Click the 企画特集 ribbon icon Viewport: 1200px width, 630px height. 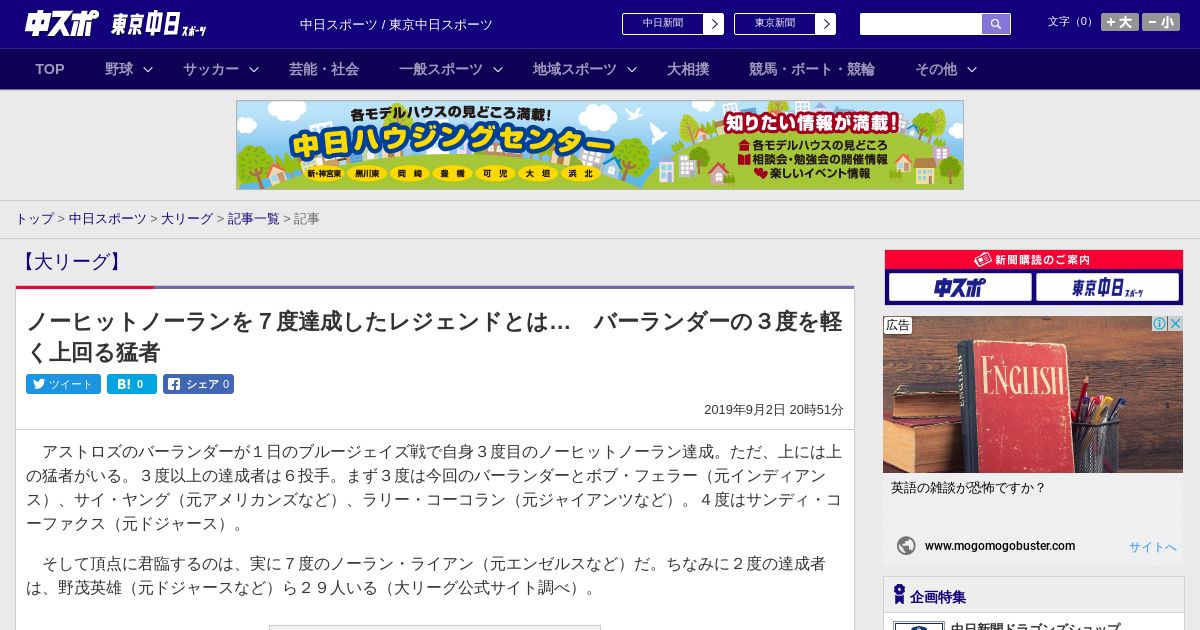(899, 595)
